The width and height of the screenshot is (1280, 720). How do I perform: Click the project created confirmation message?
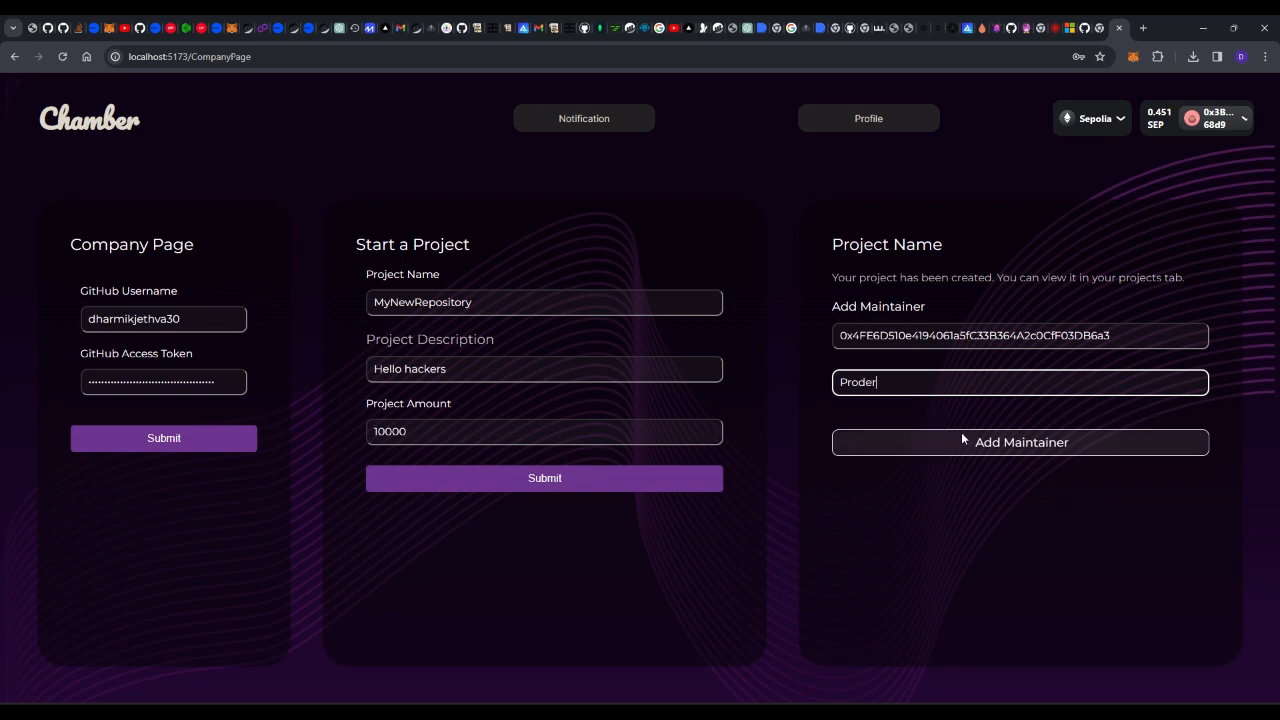[x=1008, y=277]
